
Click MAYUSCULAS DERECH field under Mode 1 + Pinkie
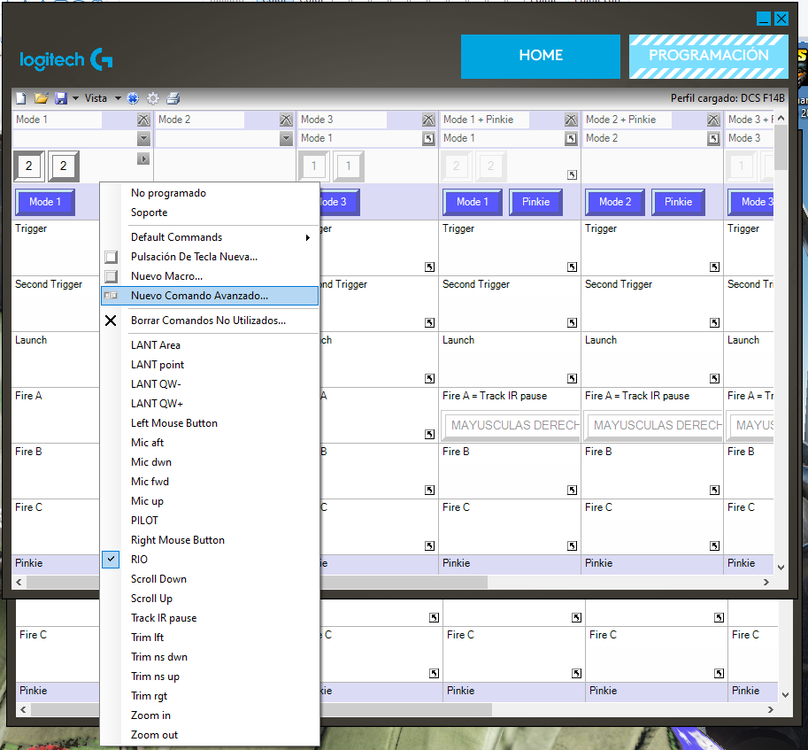coord(510,425)
